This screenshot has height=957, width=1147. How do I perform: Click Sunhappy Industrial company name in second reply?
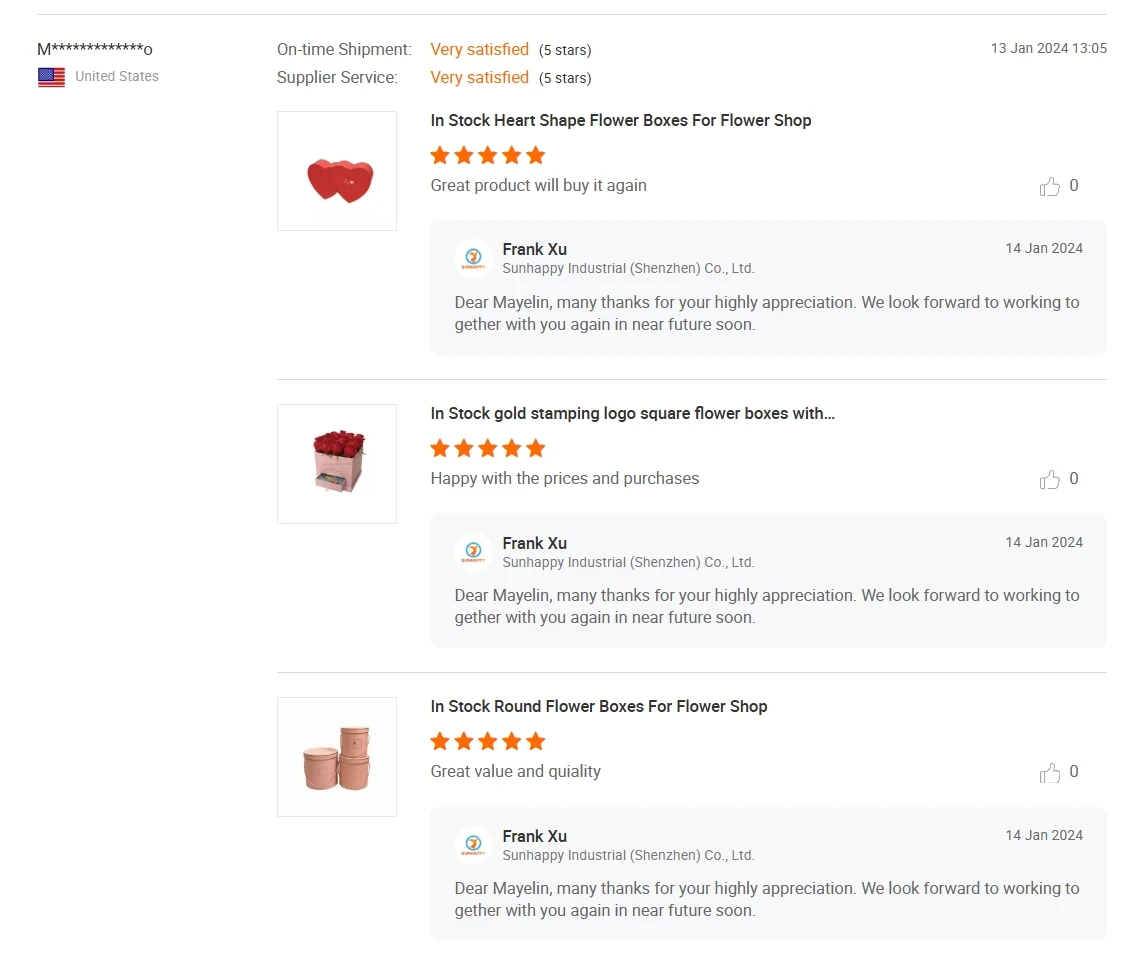627,562
